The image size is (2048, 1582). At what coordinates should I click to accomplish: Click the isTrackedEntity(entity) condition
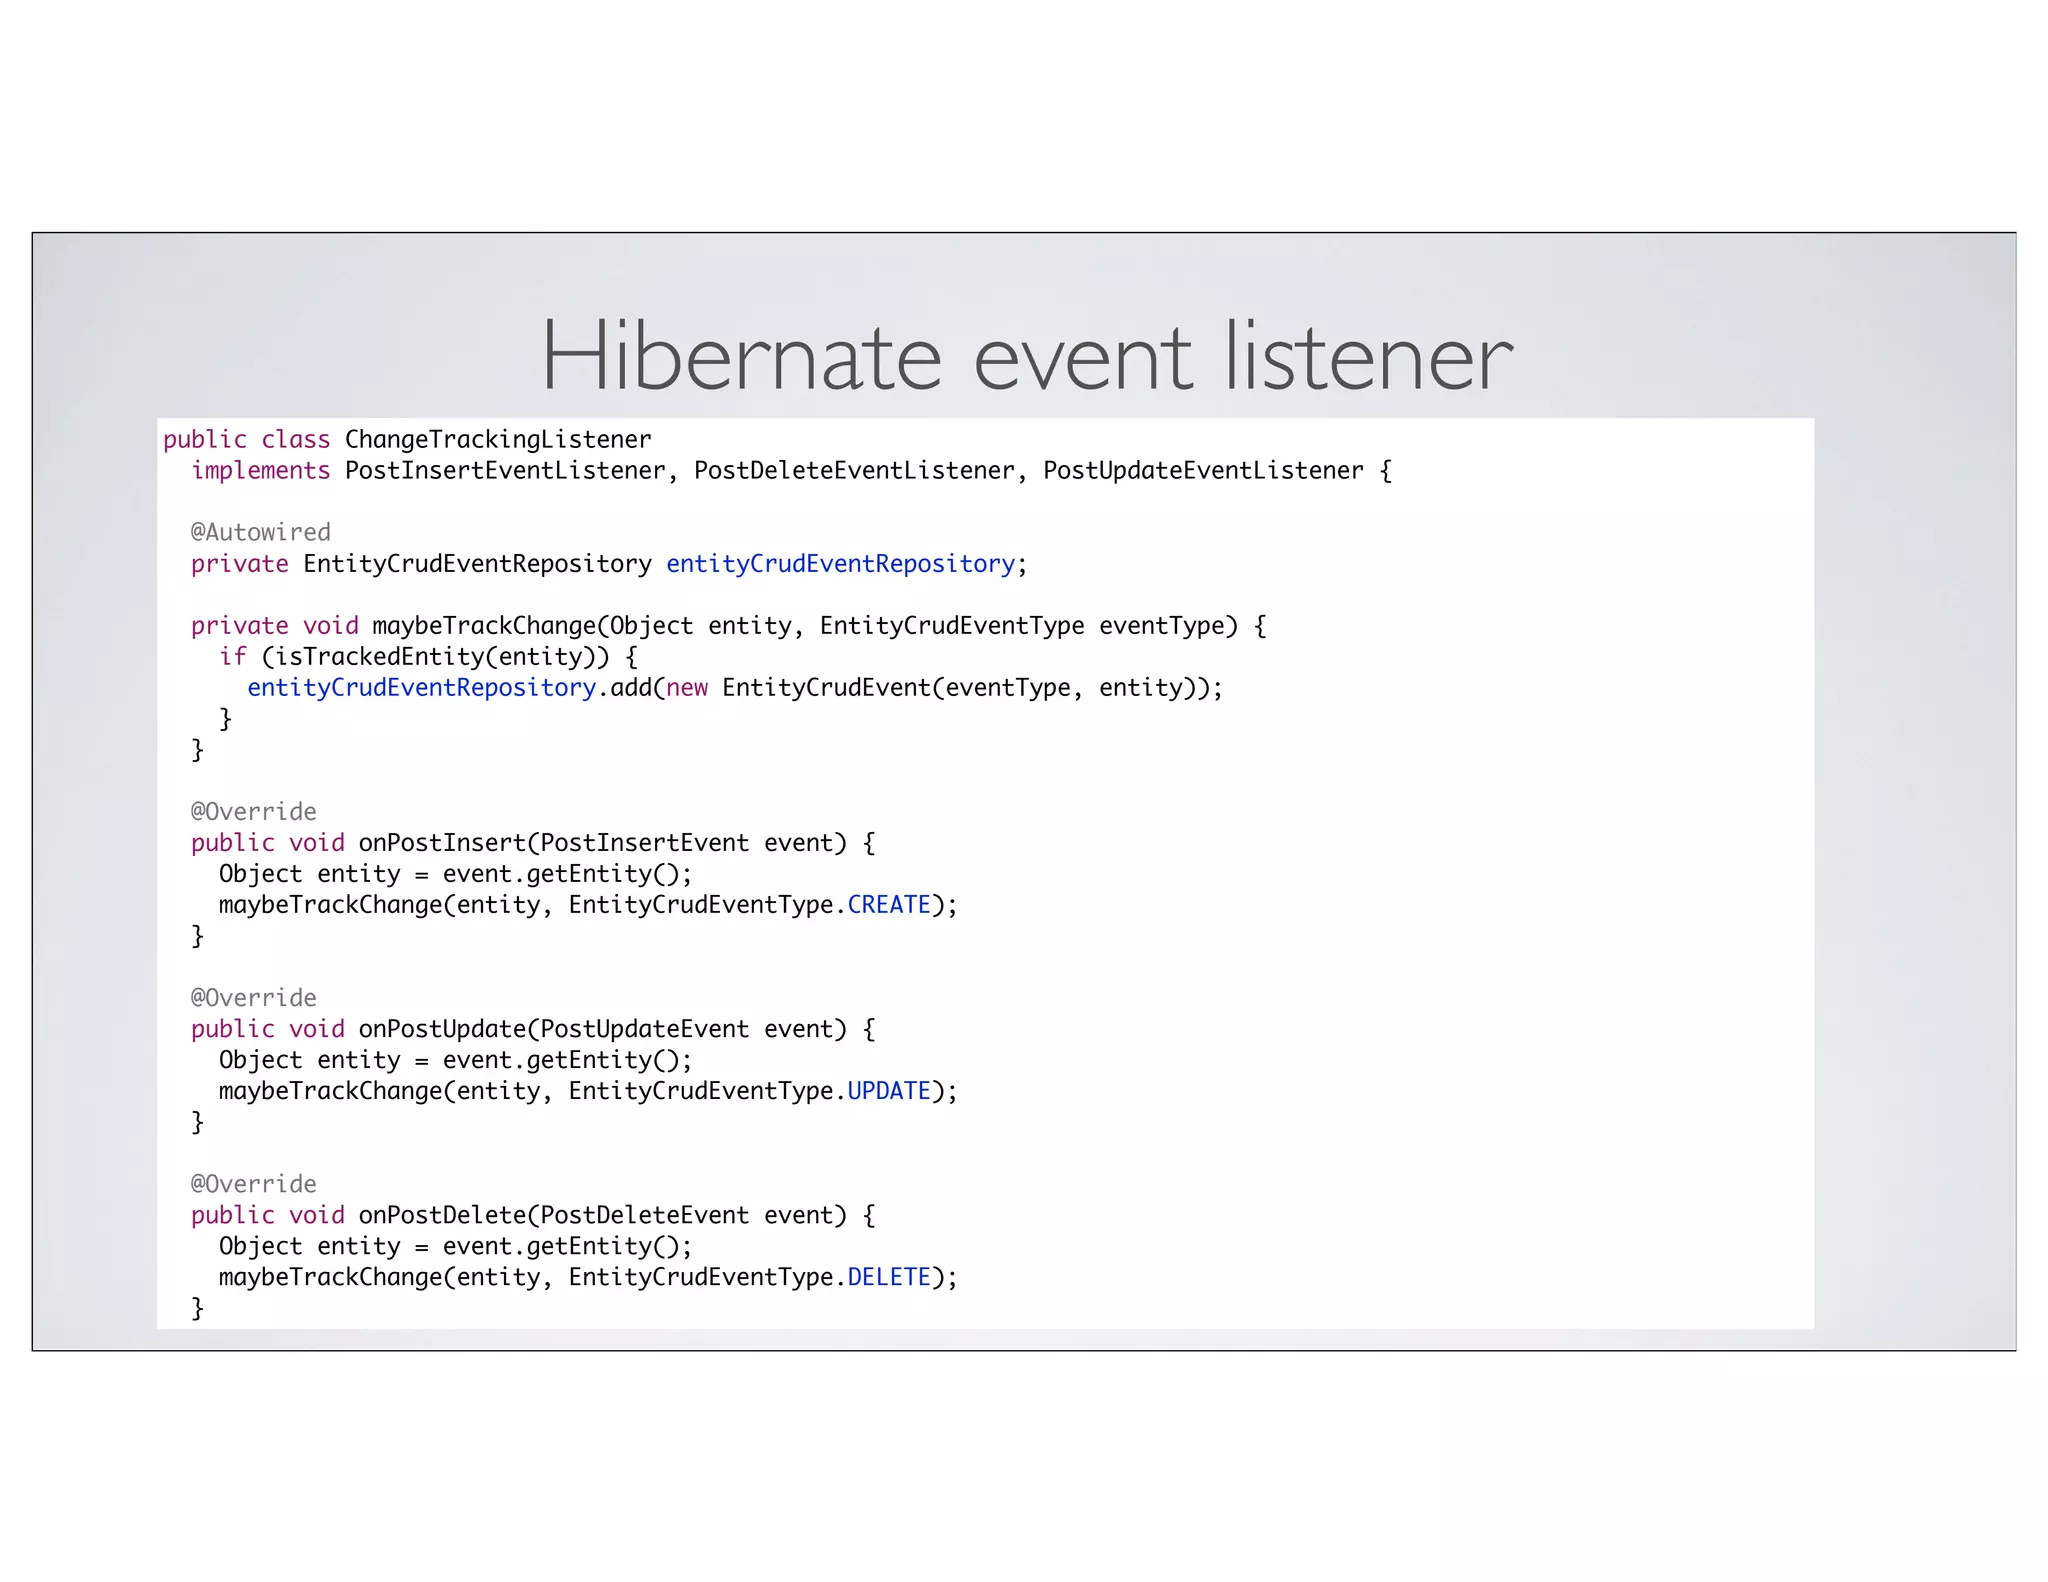click(x=434, y=657)
